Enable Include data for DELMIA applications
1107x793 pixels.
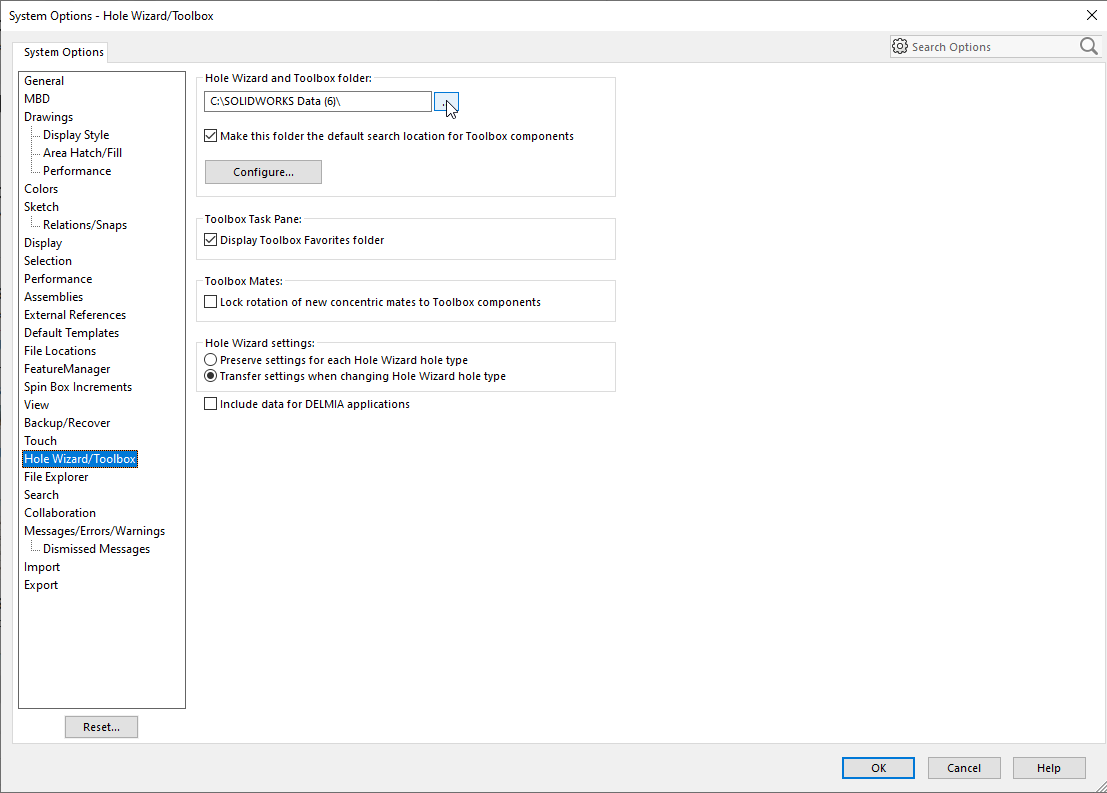[x=211, y=404]
